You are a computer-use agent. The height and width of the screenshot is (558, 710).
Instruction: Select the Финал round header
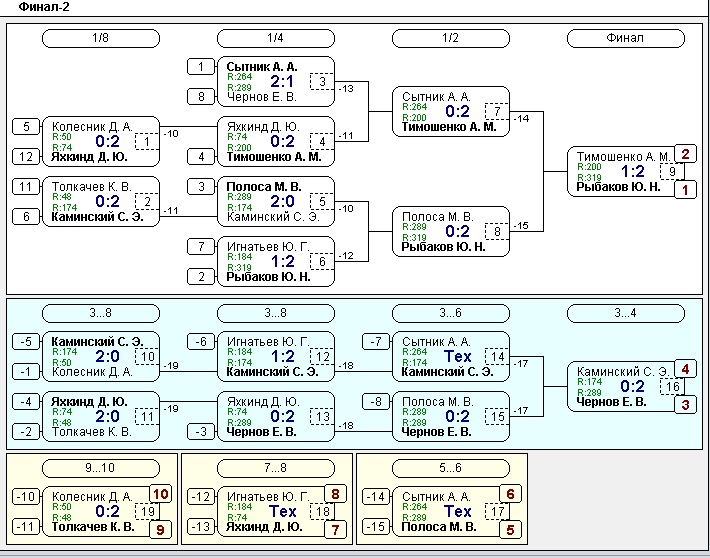pyautogui.click(x=625, y=38)
